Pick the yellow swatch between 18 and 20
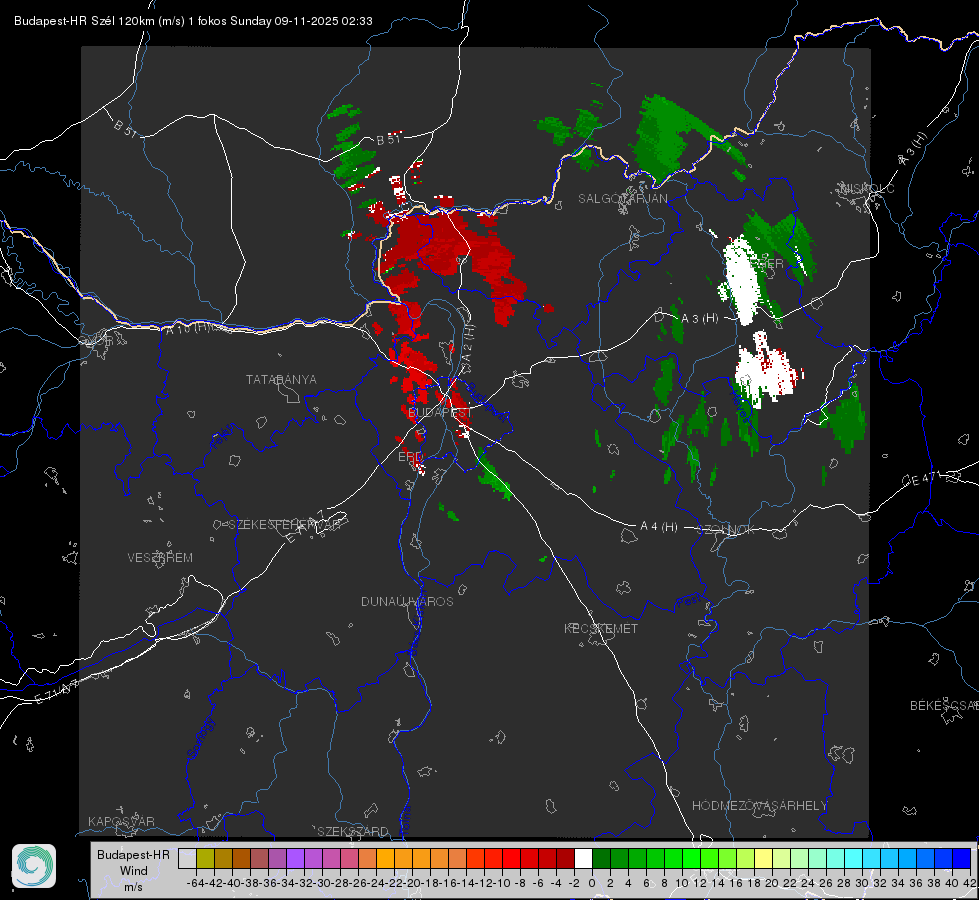Screen dimensions: 979x900 763,858
